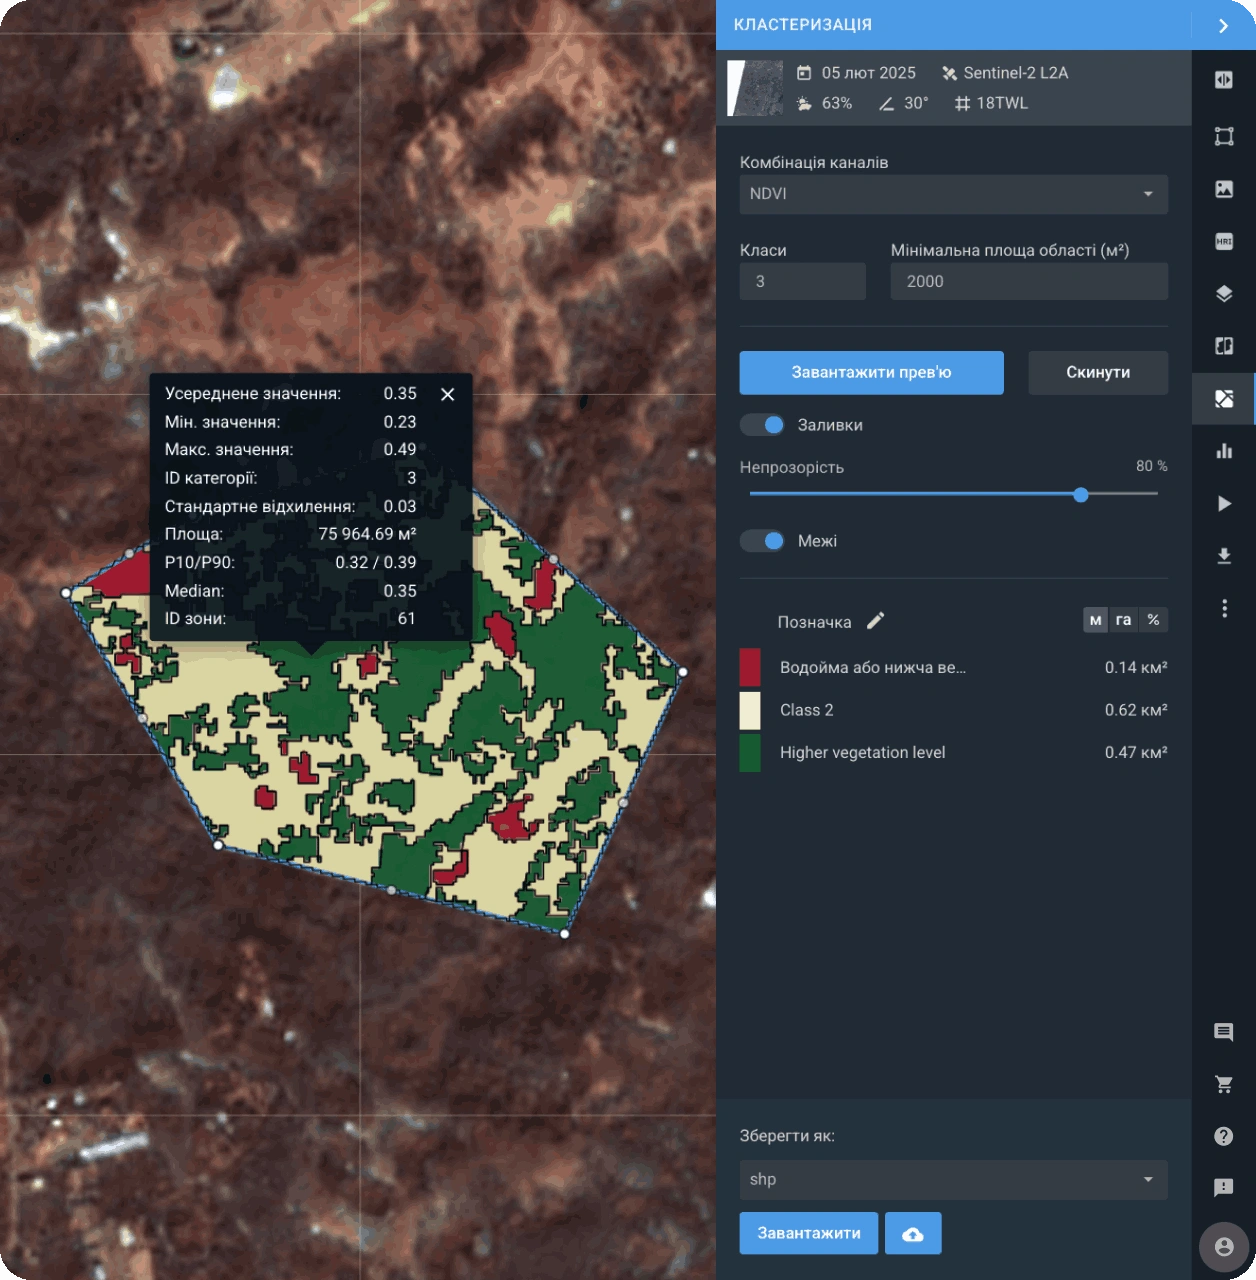Open the shopping cart icon

coord(1223,1084)
